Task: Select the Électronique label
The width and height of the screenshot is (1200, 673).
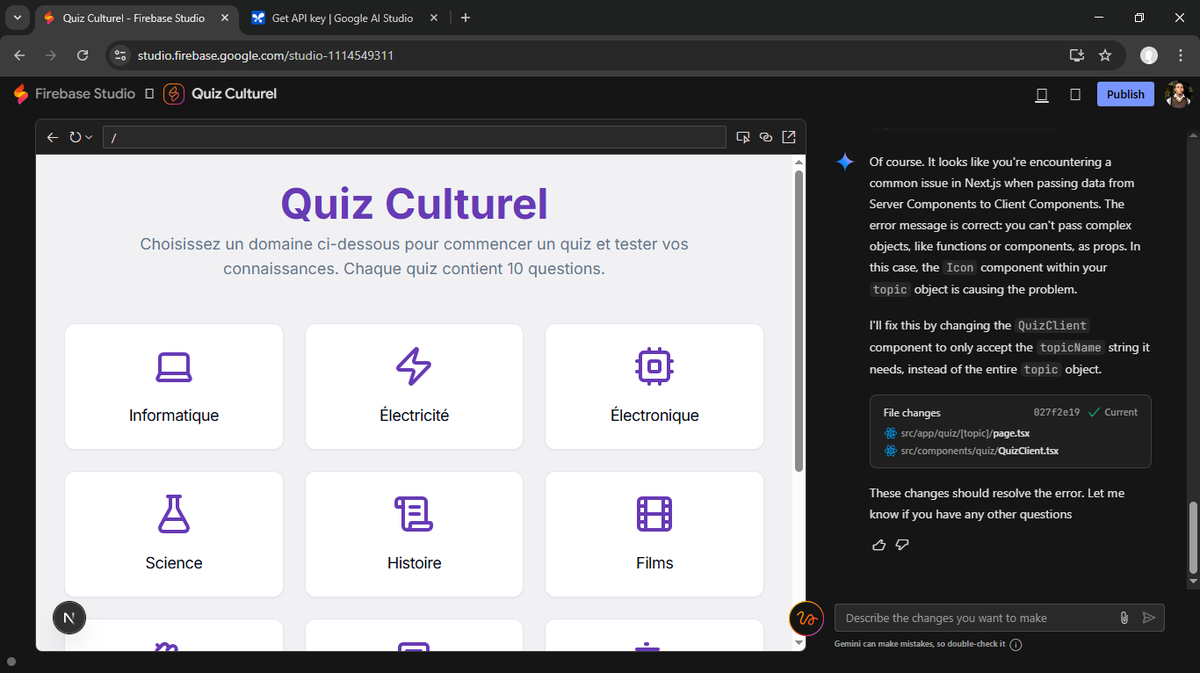Action: pyautogui.click(x=654, y=415)
